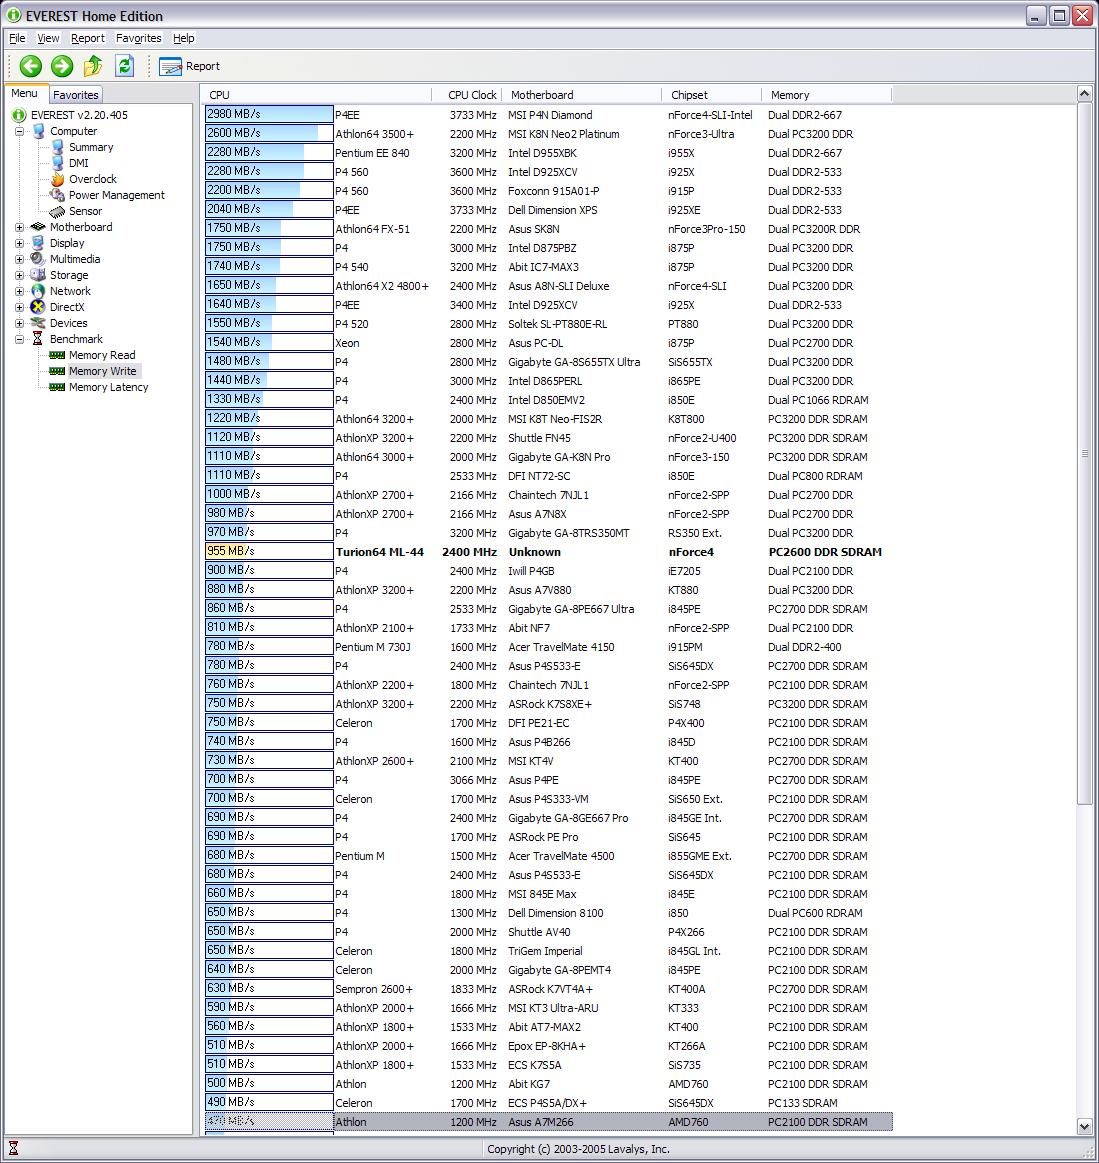The height and width of the screenshot is (1163, 1099).
Task: Open the View menu
Action: [48, 38]
